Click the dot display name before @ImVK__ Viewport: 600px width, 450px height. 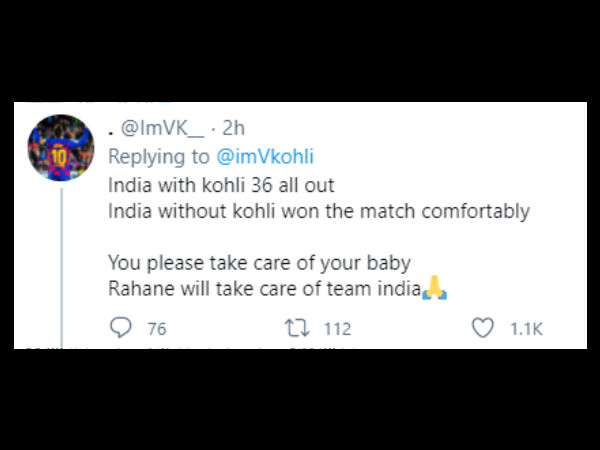point(110,129)
